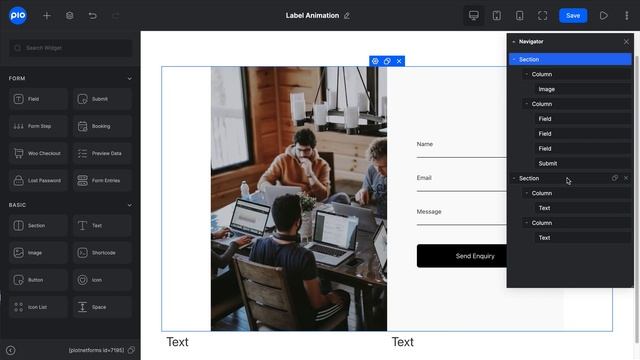640x360 pixels.
Task: Switch to desktop view icon
Action: click(473, 16)
